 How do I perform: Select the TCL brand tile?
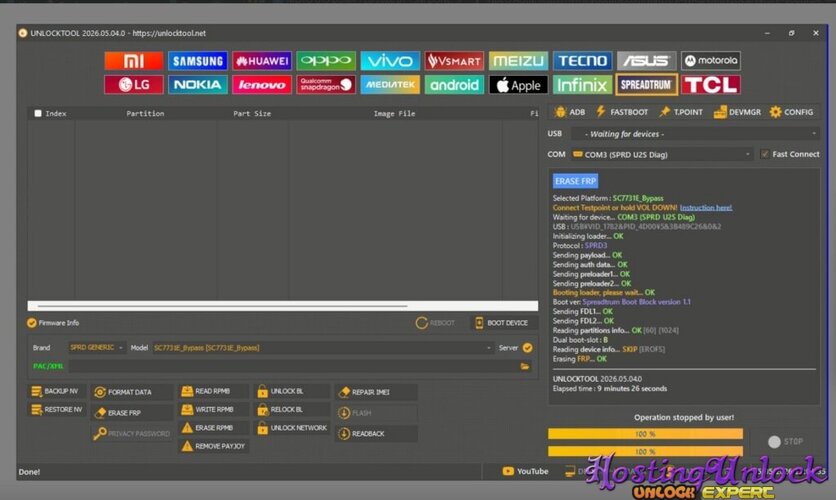711,85
